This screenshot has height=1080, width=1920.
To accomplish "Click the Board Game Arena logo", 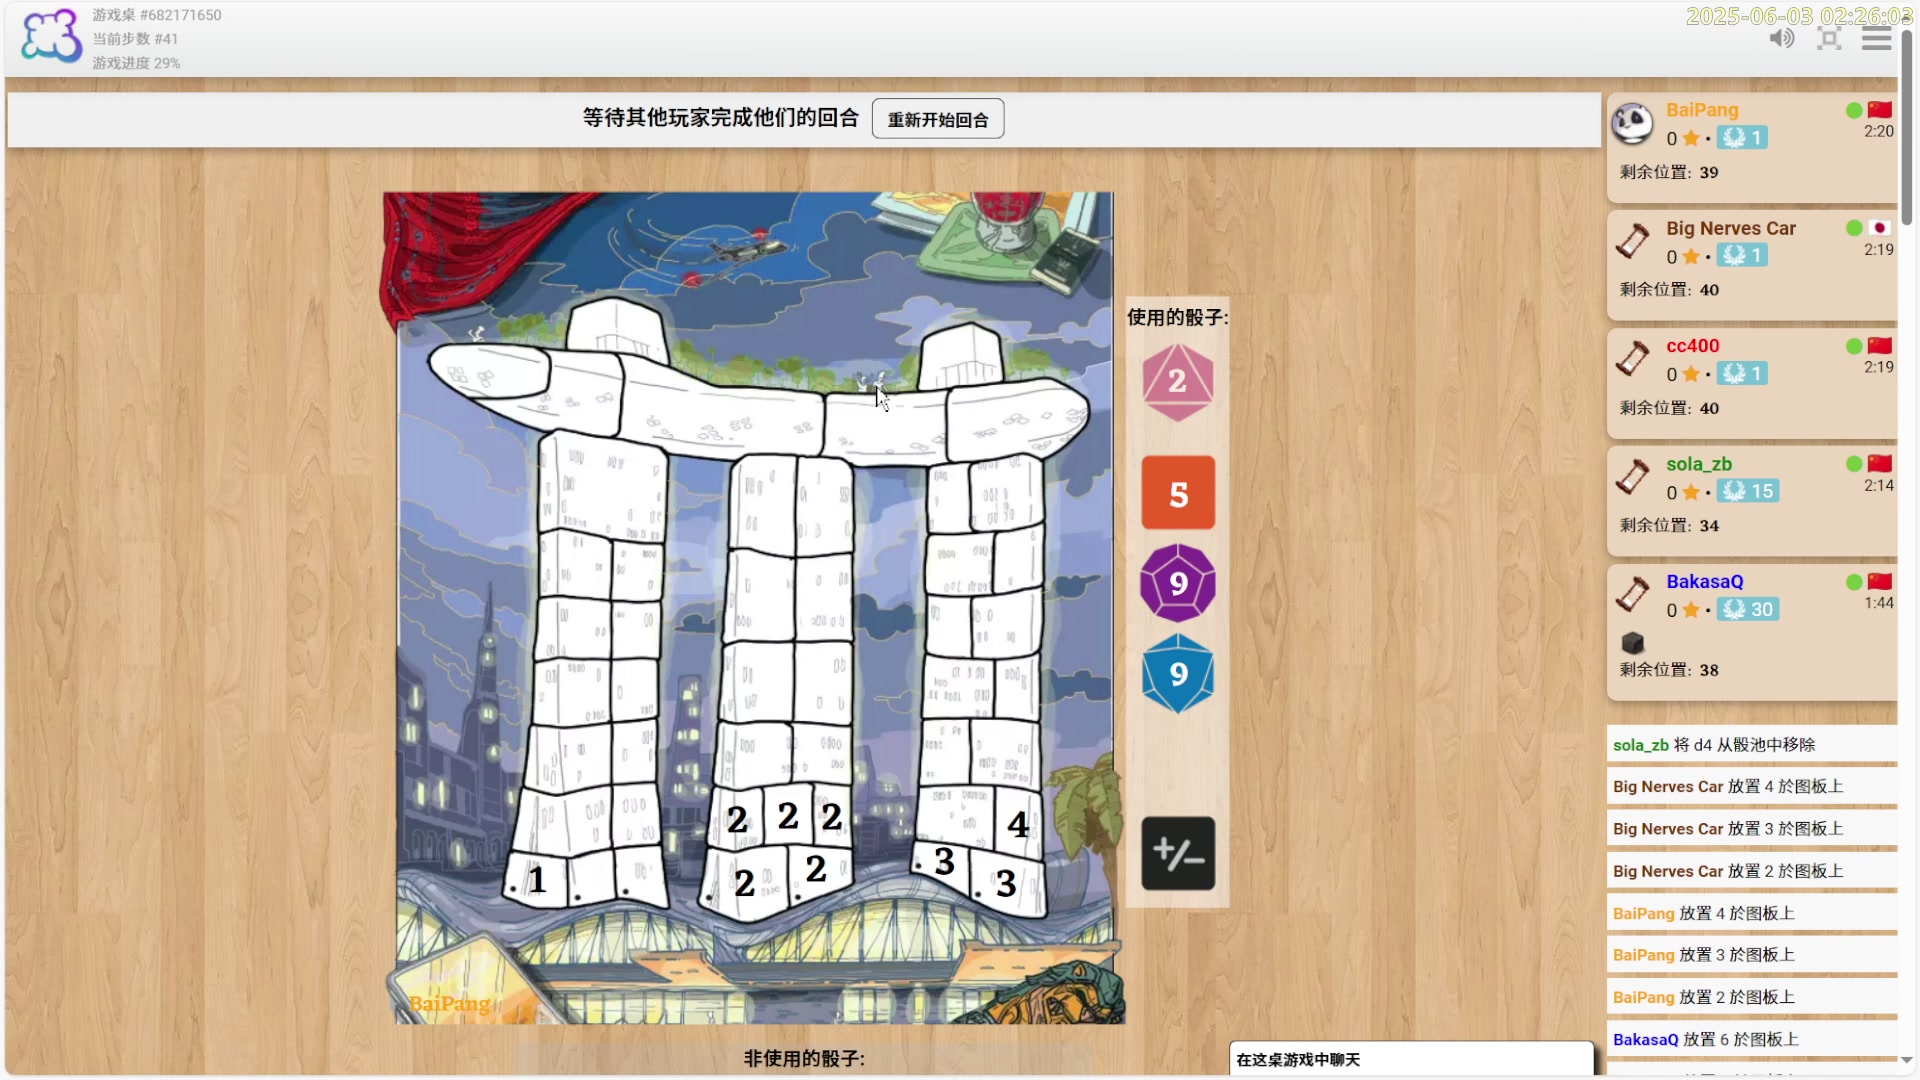I will pyautogui.click(x=51, y=37).
